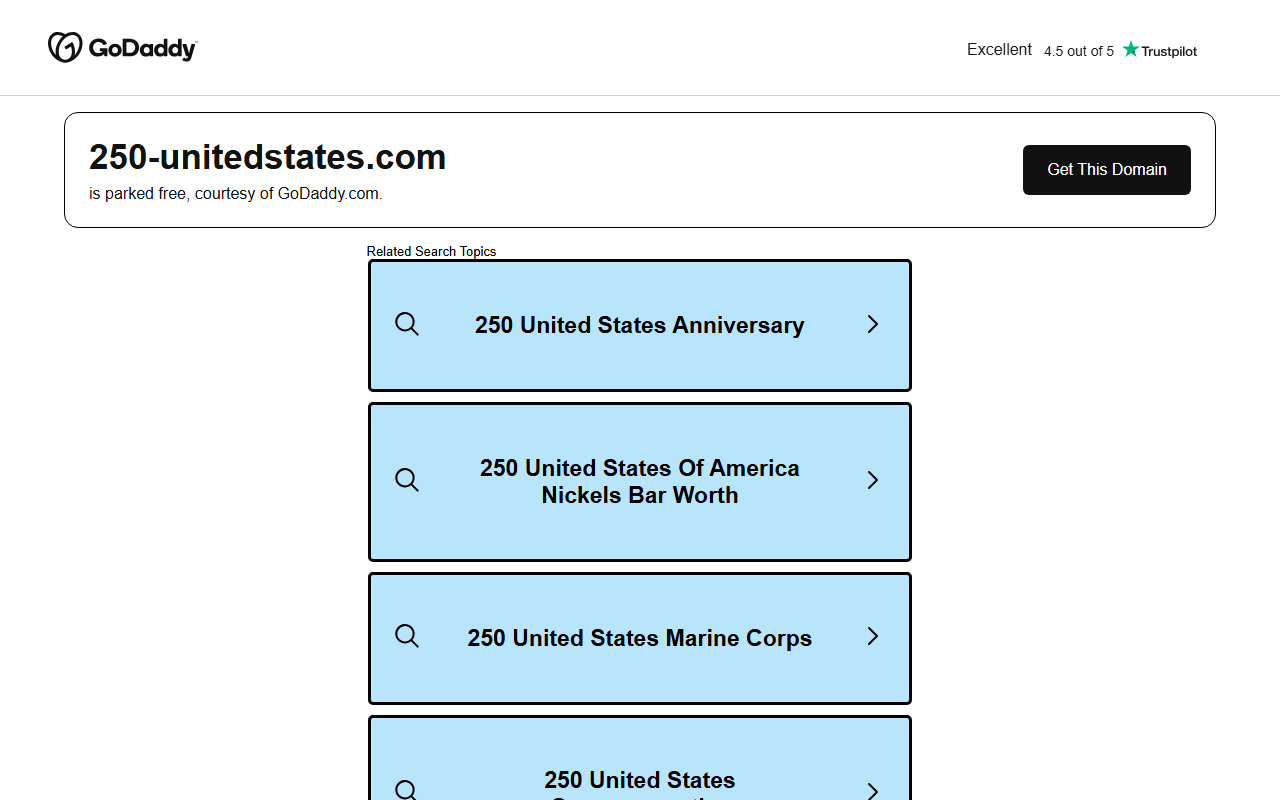Click chevron arrow on Nickels Bar Worth card
The height and width of the screenshot is (800, 1280).
click(x=872, y=480)
